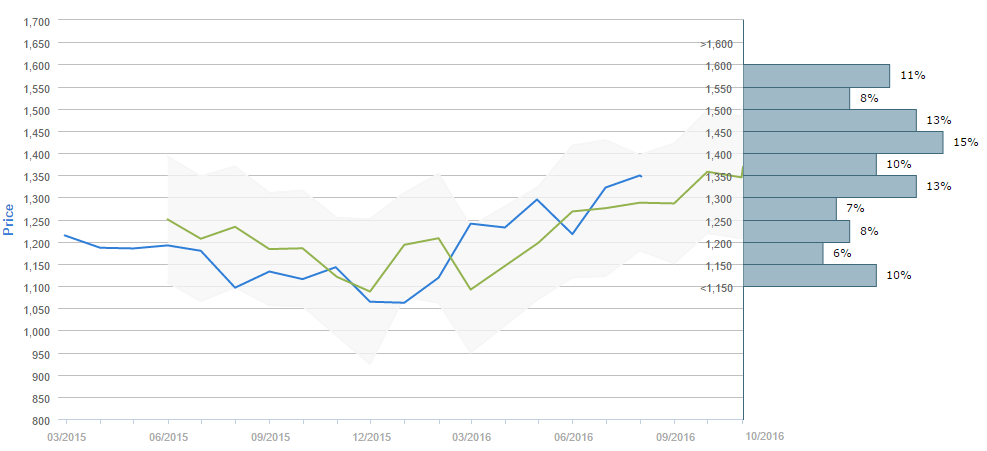Select the 06/2016 date label
Screen dimensions: 987x451
point(574,437)
